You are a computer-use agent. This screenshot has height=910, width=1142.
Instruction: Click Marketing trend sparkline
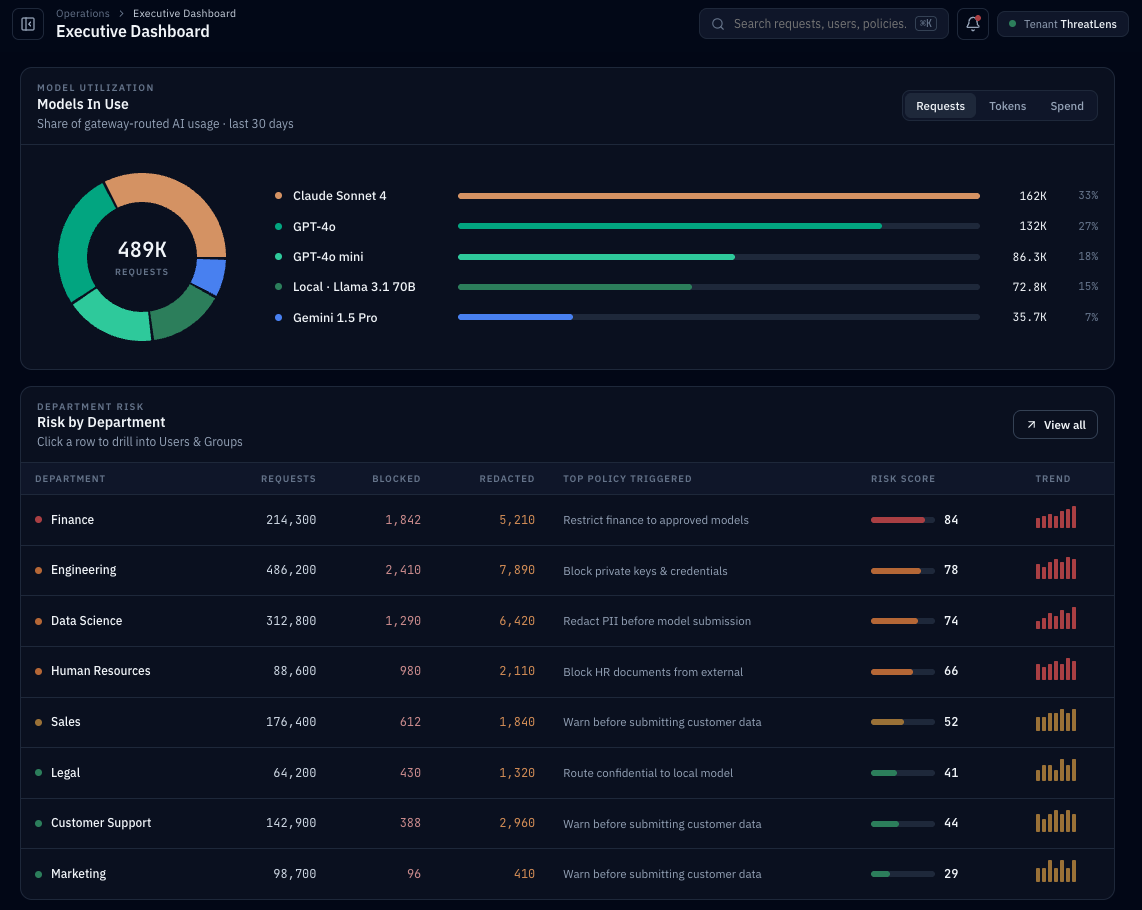pos(1055,871)
